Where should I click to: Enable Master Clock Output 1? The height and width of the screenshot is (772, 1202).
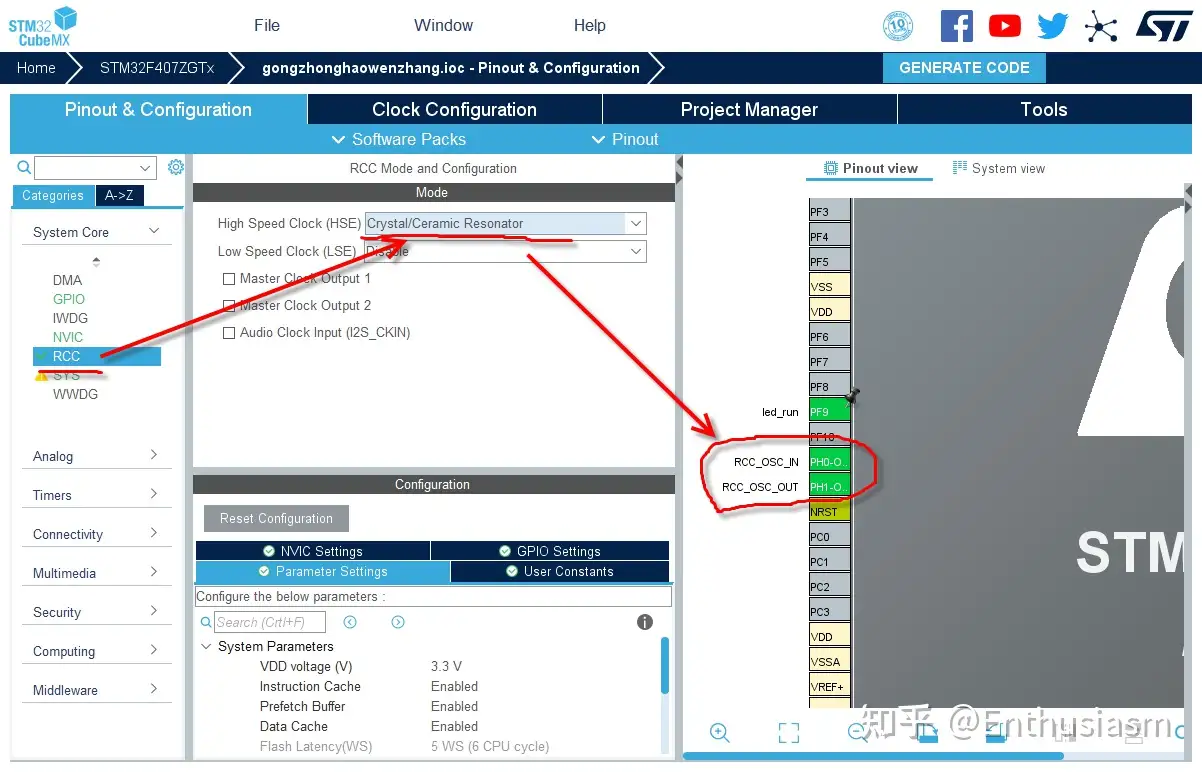[229, 279]
